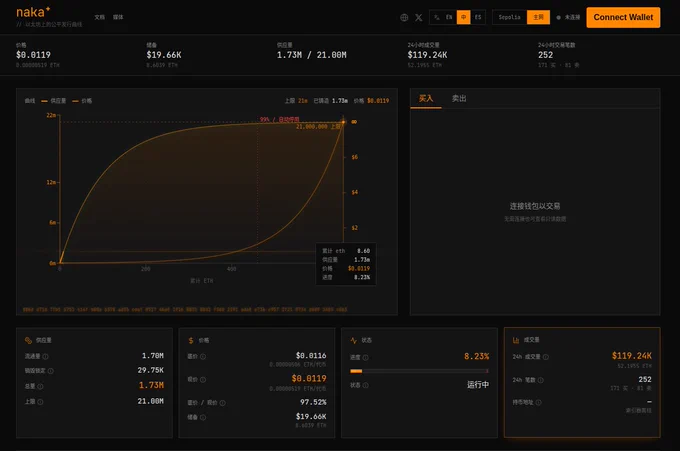Click the unconnected status dot indicator
Image resolution: width=680 pixels, height=451 pixels.
[559, 17]
